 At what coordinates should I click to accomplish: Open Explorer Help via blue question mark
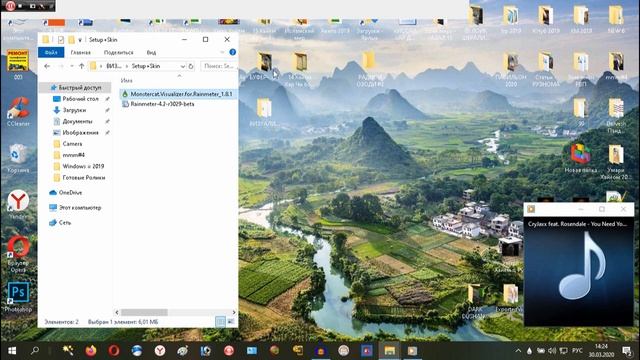tap(233, 52)
